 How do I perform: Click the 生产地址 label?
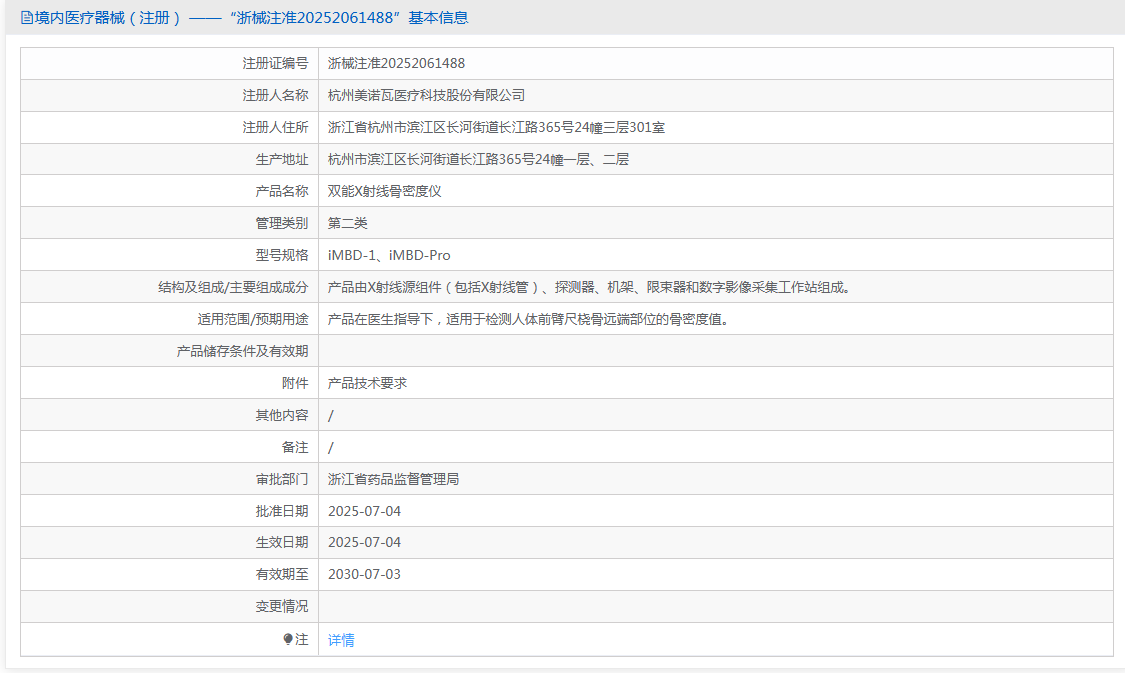[282, 159]
